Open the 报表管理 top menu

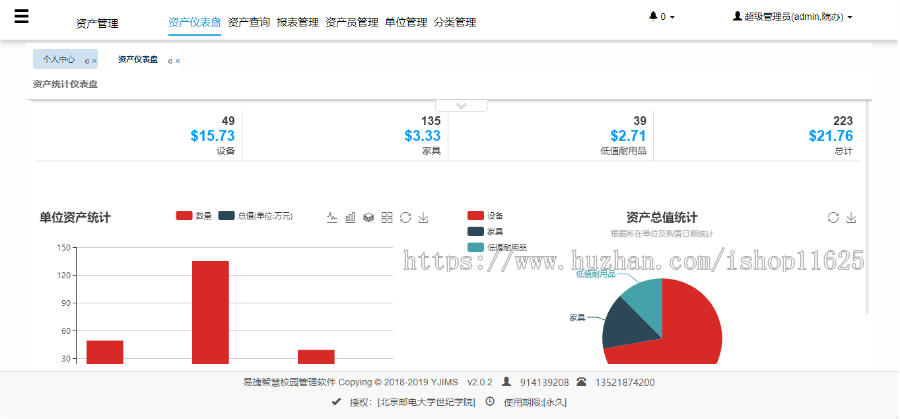(x=297, y=22)
